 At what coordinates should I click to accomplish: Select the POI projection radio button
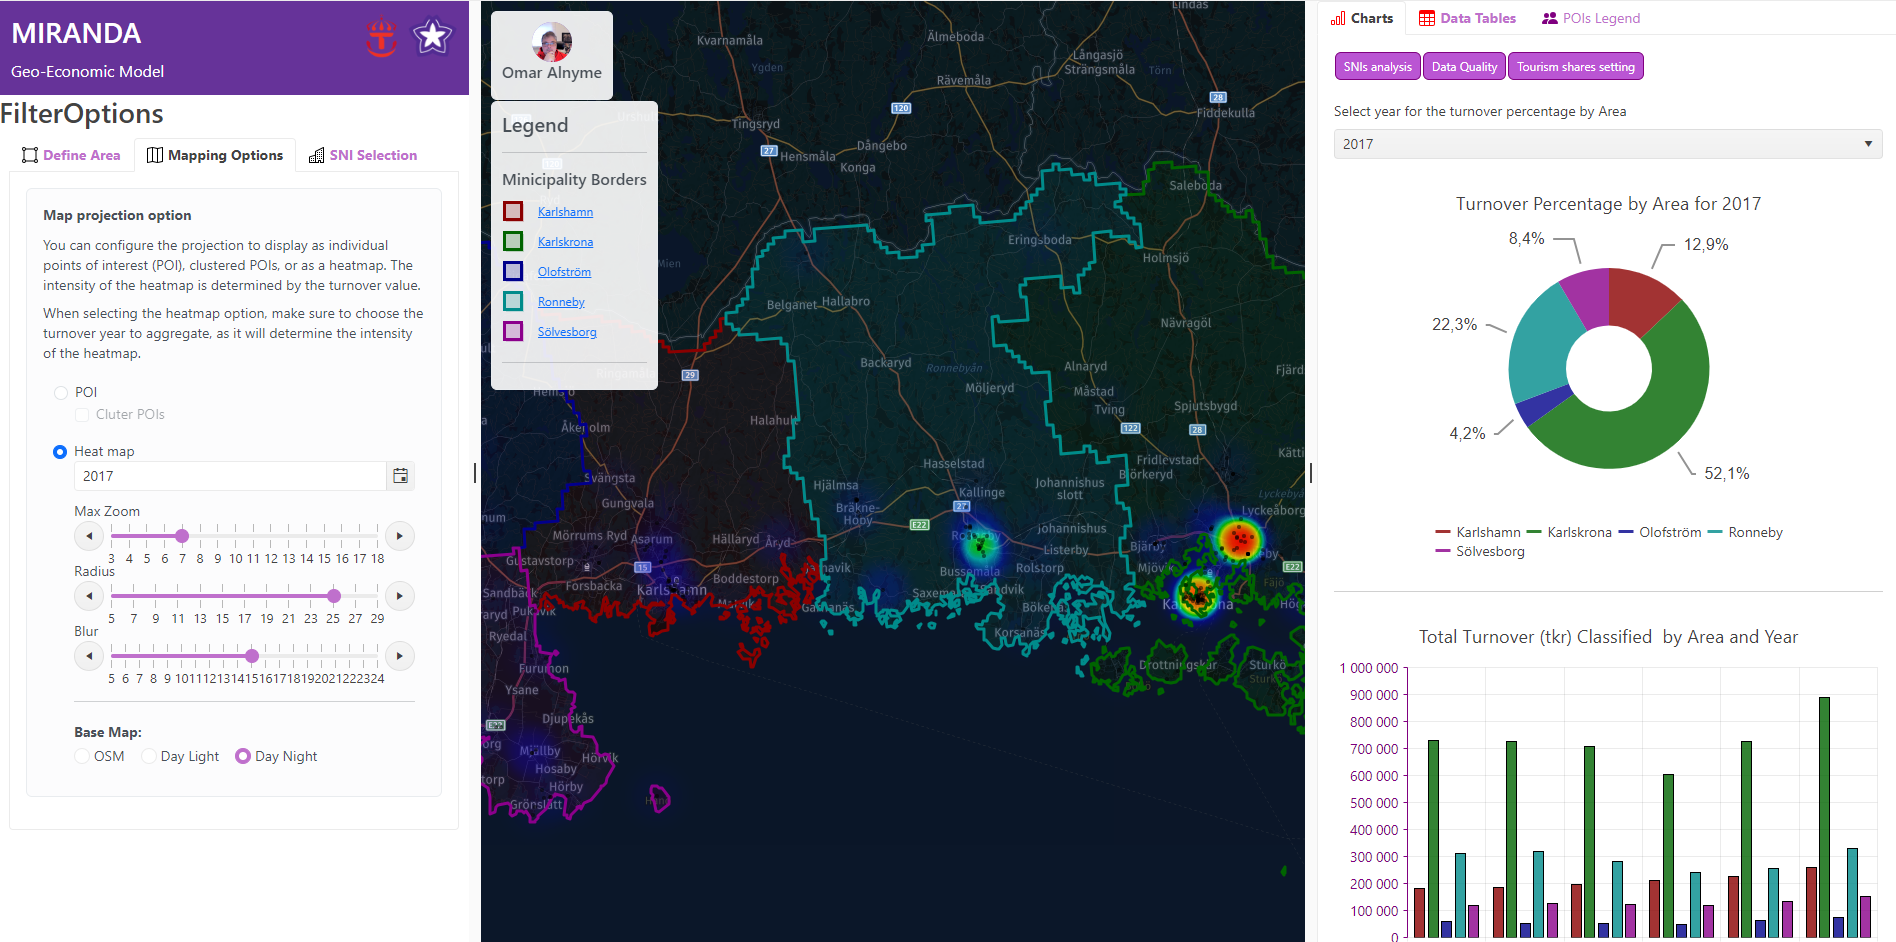point(61,393)
